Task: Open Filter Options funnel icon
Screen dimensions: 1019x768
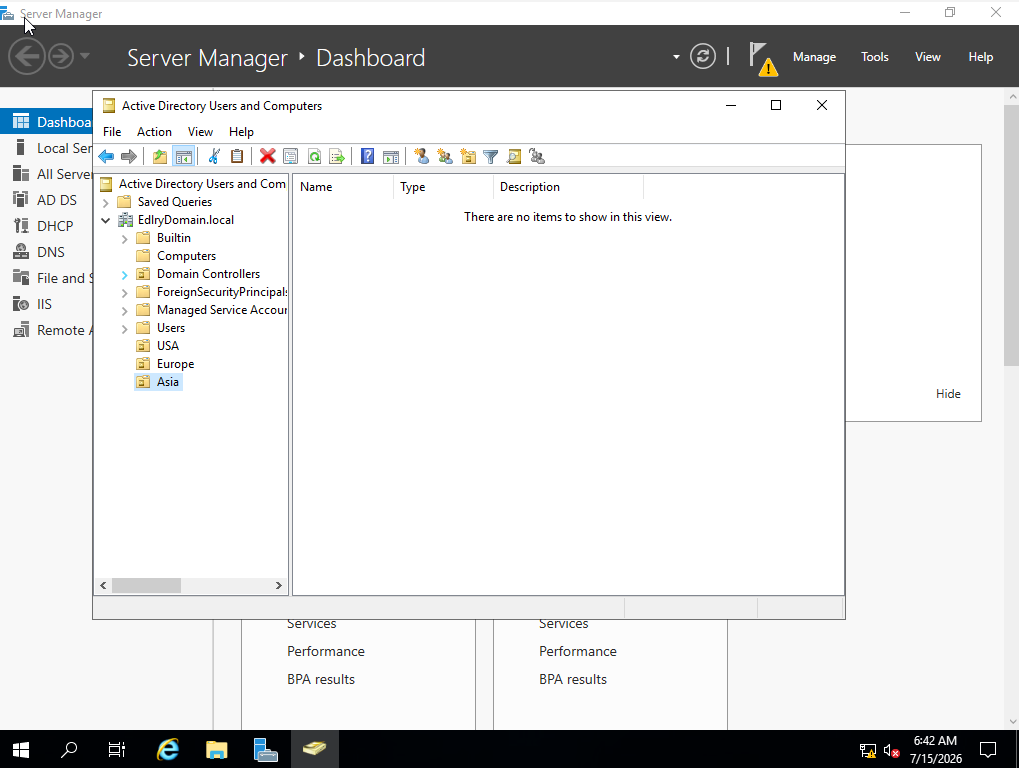Action: tap(491, 157)
